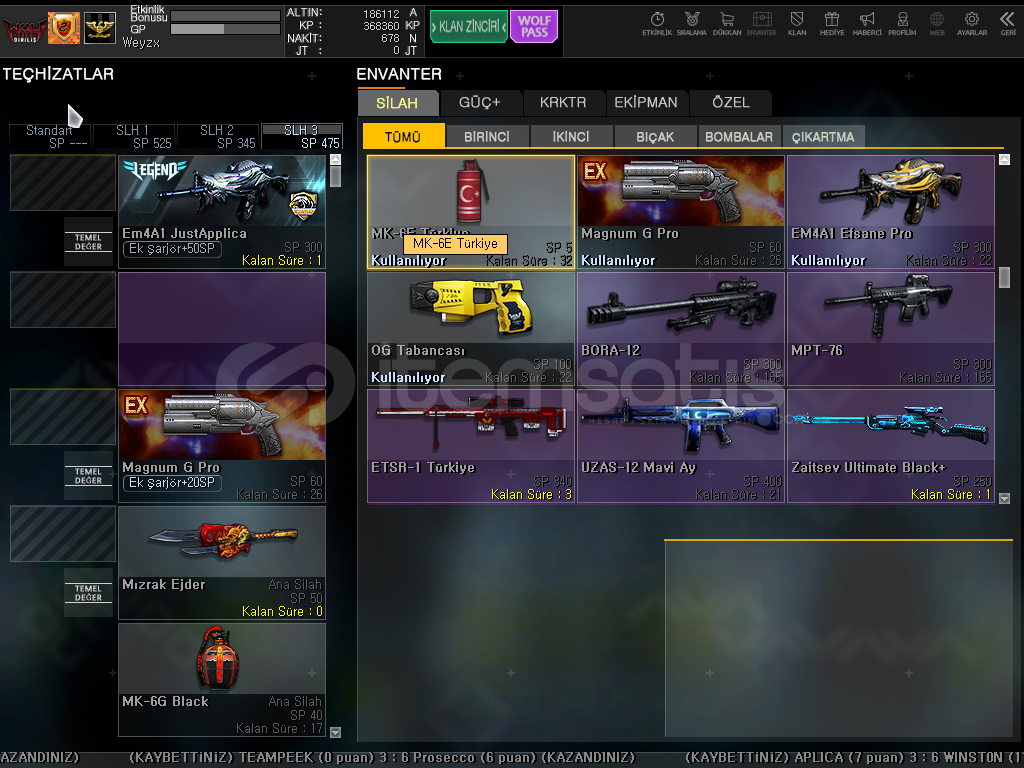Click Ek şarjör+50SP attachment label
The height and width of the screenshot is (768, 1024).
pos(172,249)
